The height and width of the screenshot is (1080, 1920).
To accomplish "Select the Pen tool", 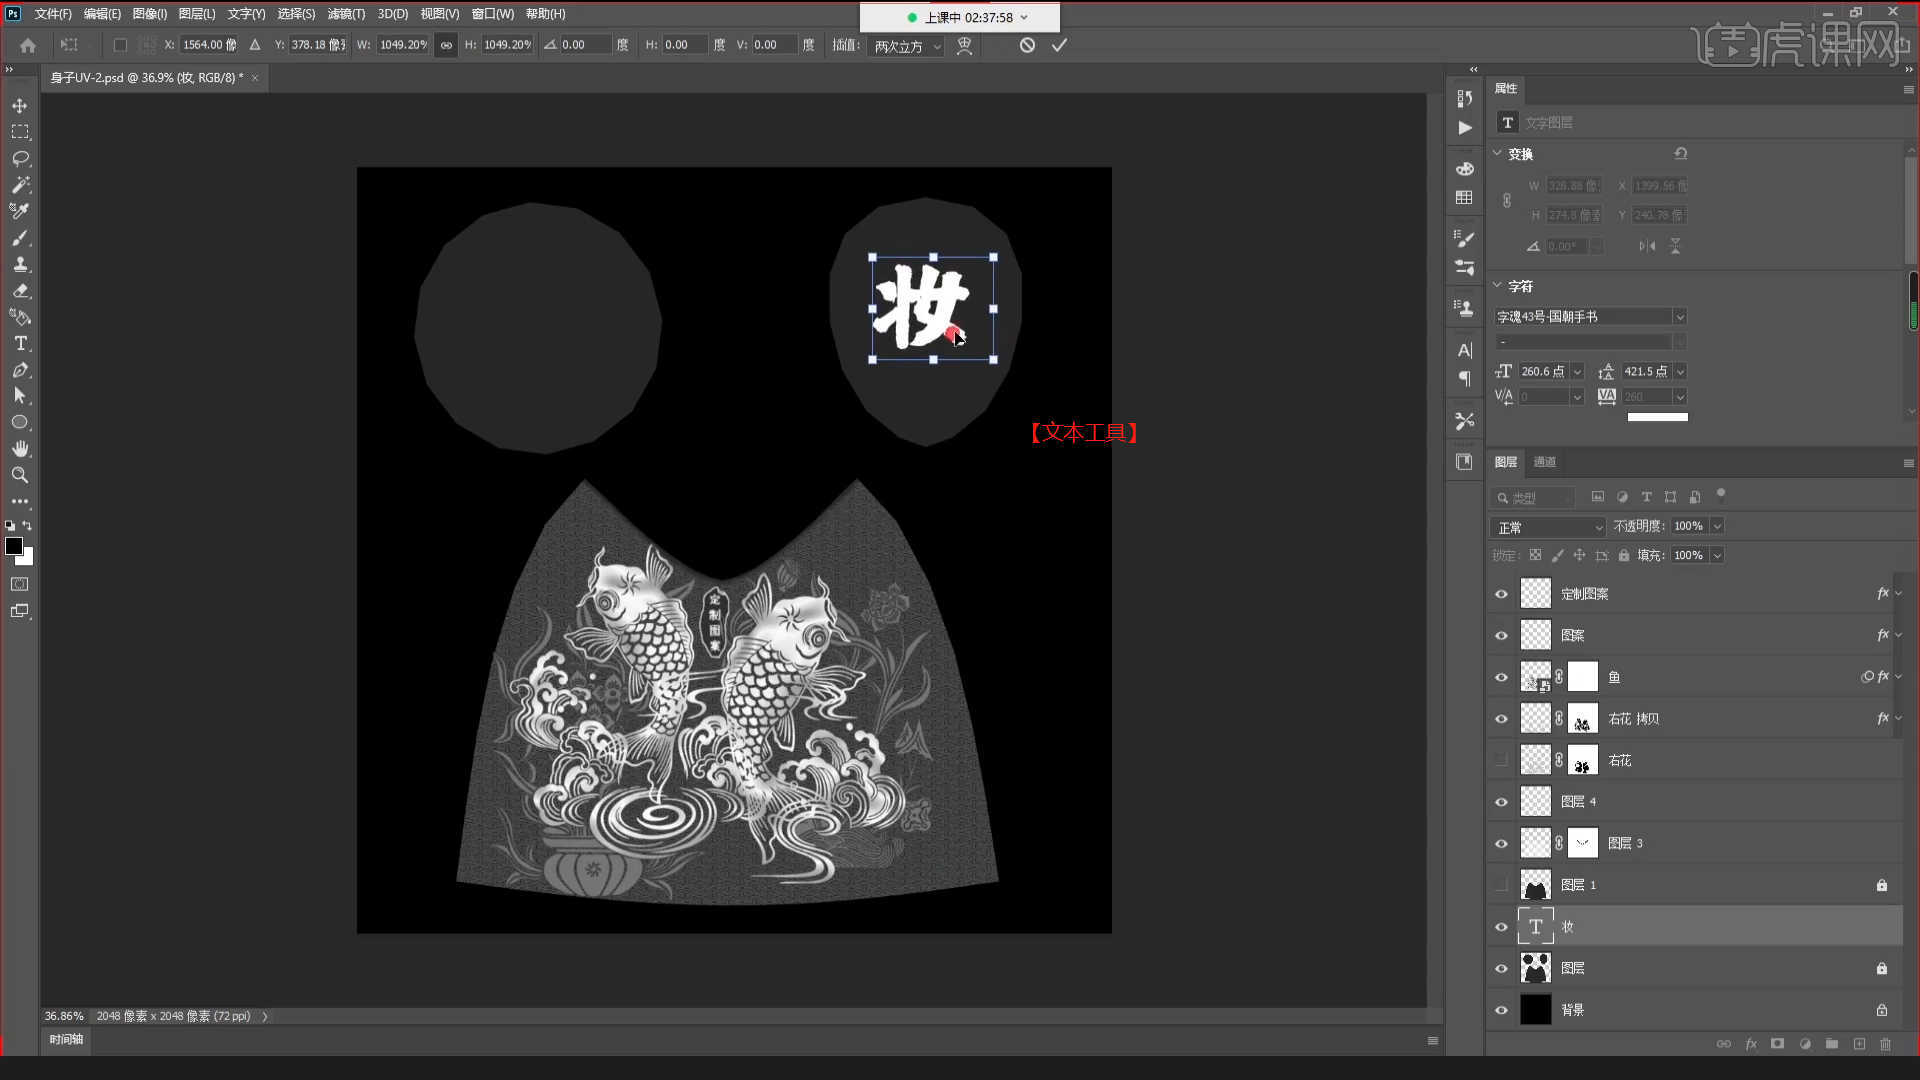I will point(20,370).
